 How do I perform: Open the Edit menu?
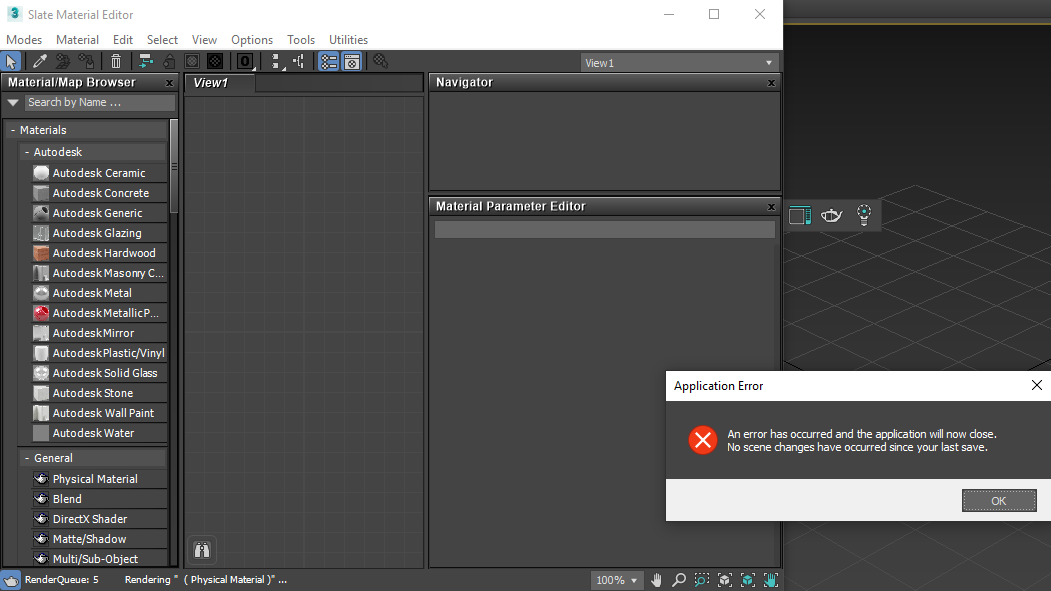(x=123, y=40)
